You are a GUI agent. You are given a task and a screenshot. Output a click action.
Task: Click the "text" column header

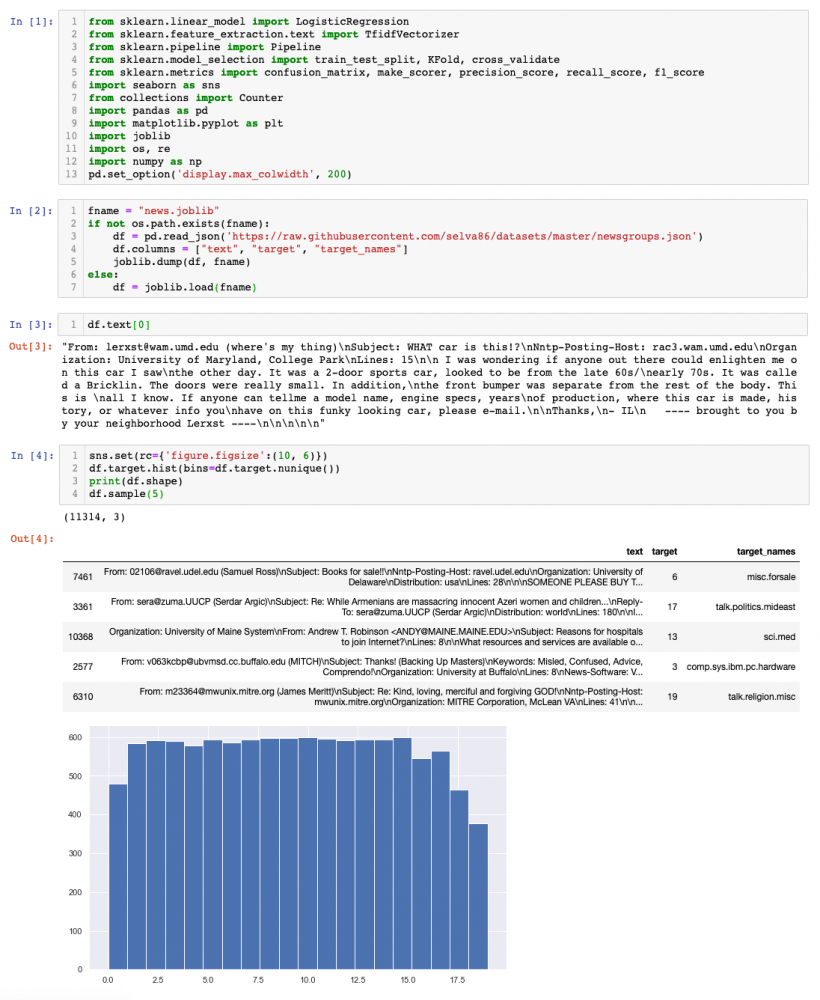tap(634, 551)
